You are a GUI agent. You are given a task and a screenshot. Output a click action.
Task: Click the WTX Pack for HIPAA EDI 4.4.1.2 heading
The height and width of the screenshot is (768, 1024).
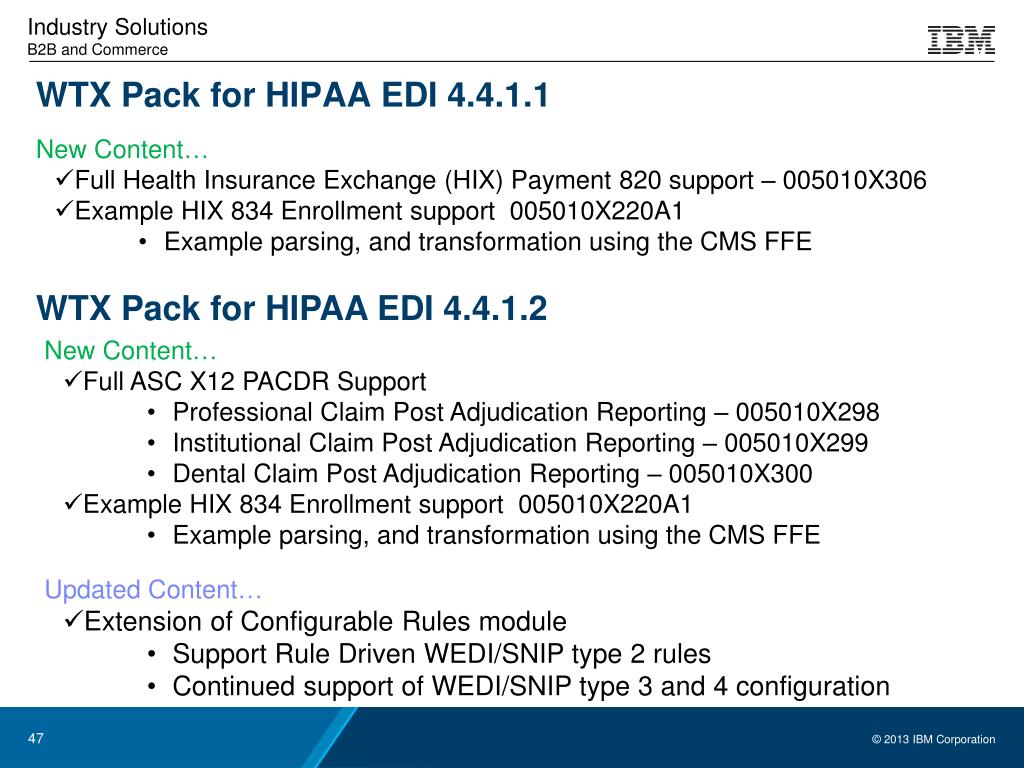pyautogui.click(x=292, y=308)
